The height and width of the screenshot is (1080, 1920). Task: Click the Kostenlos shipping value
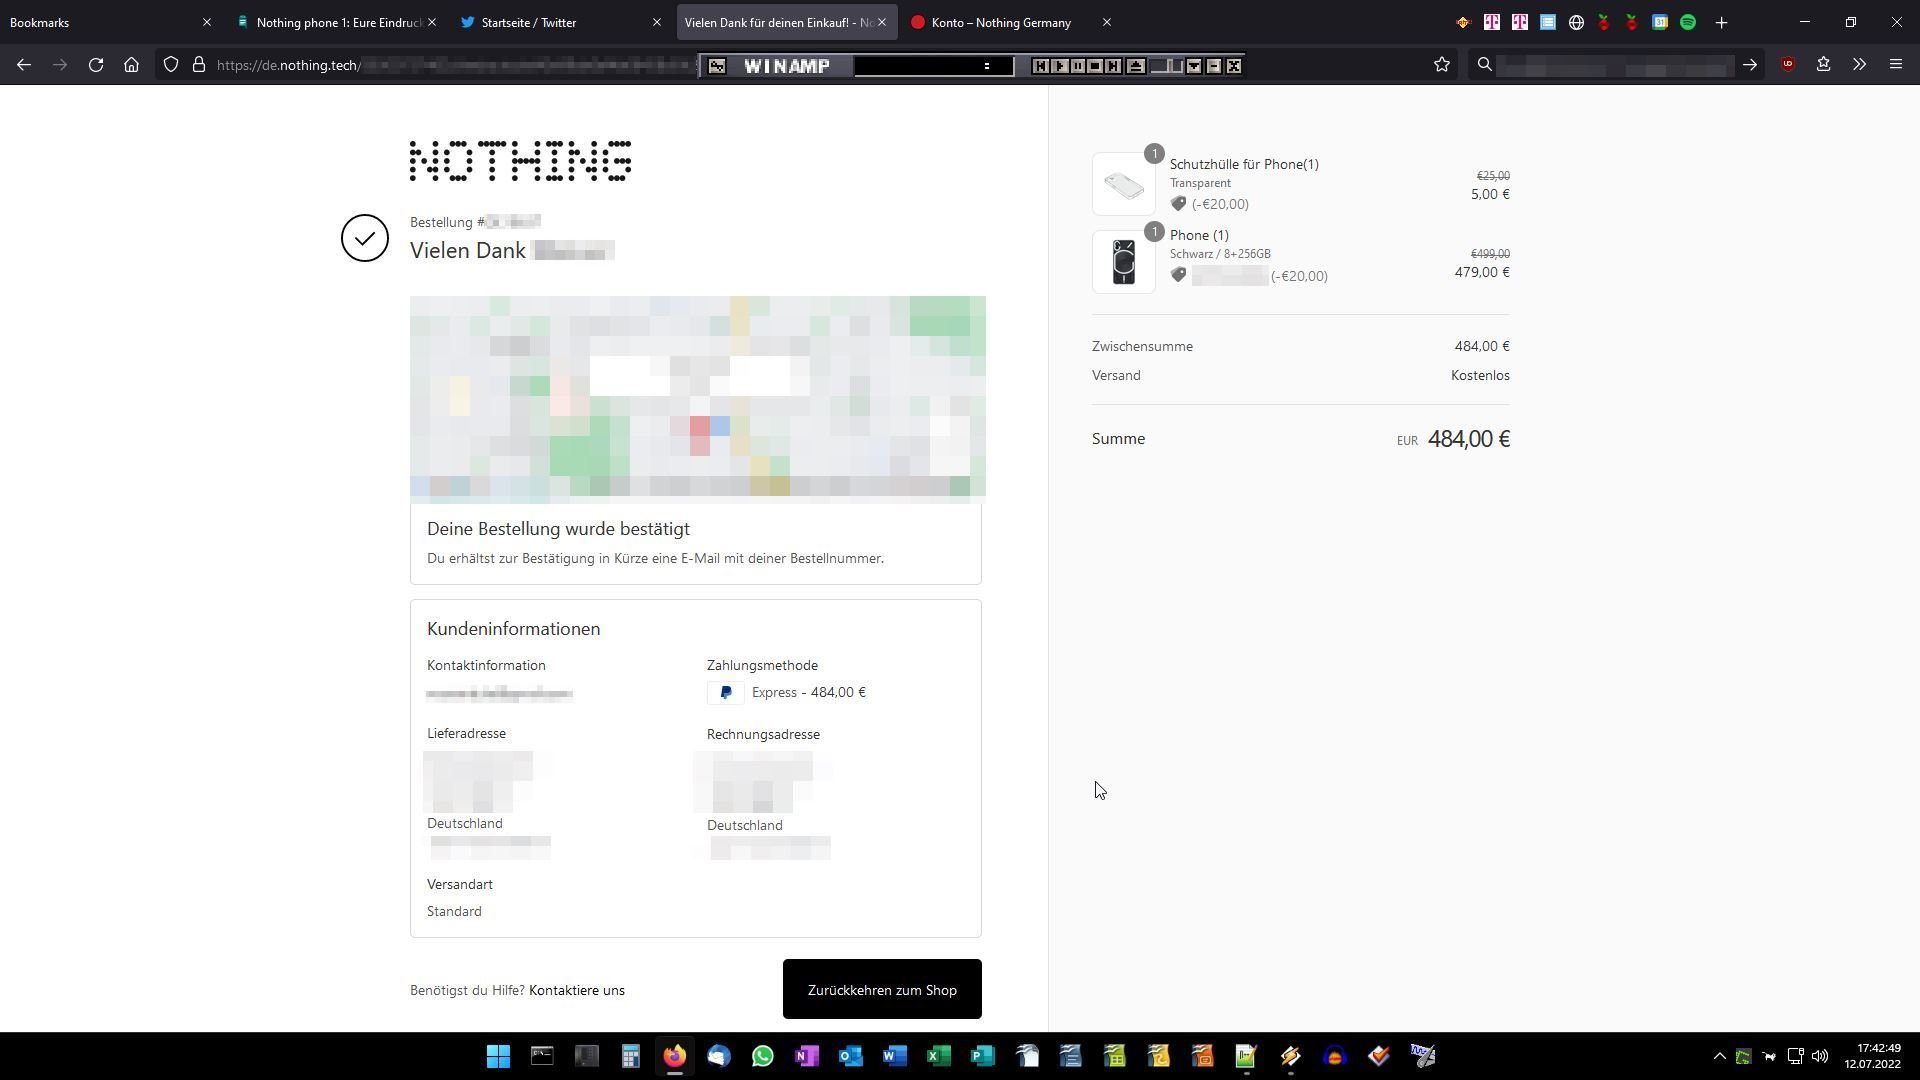point(1480,376)
